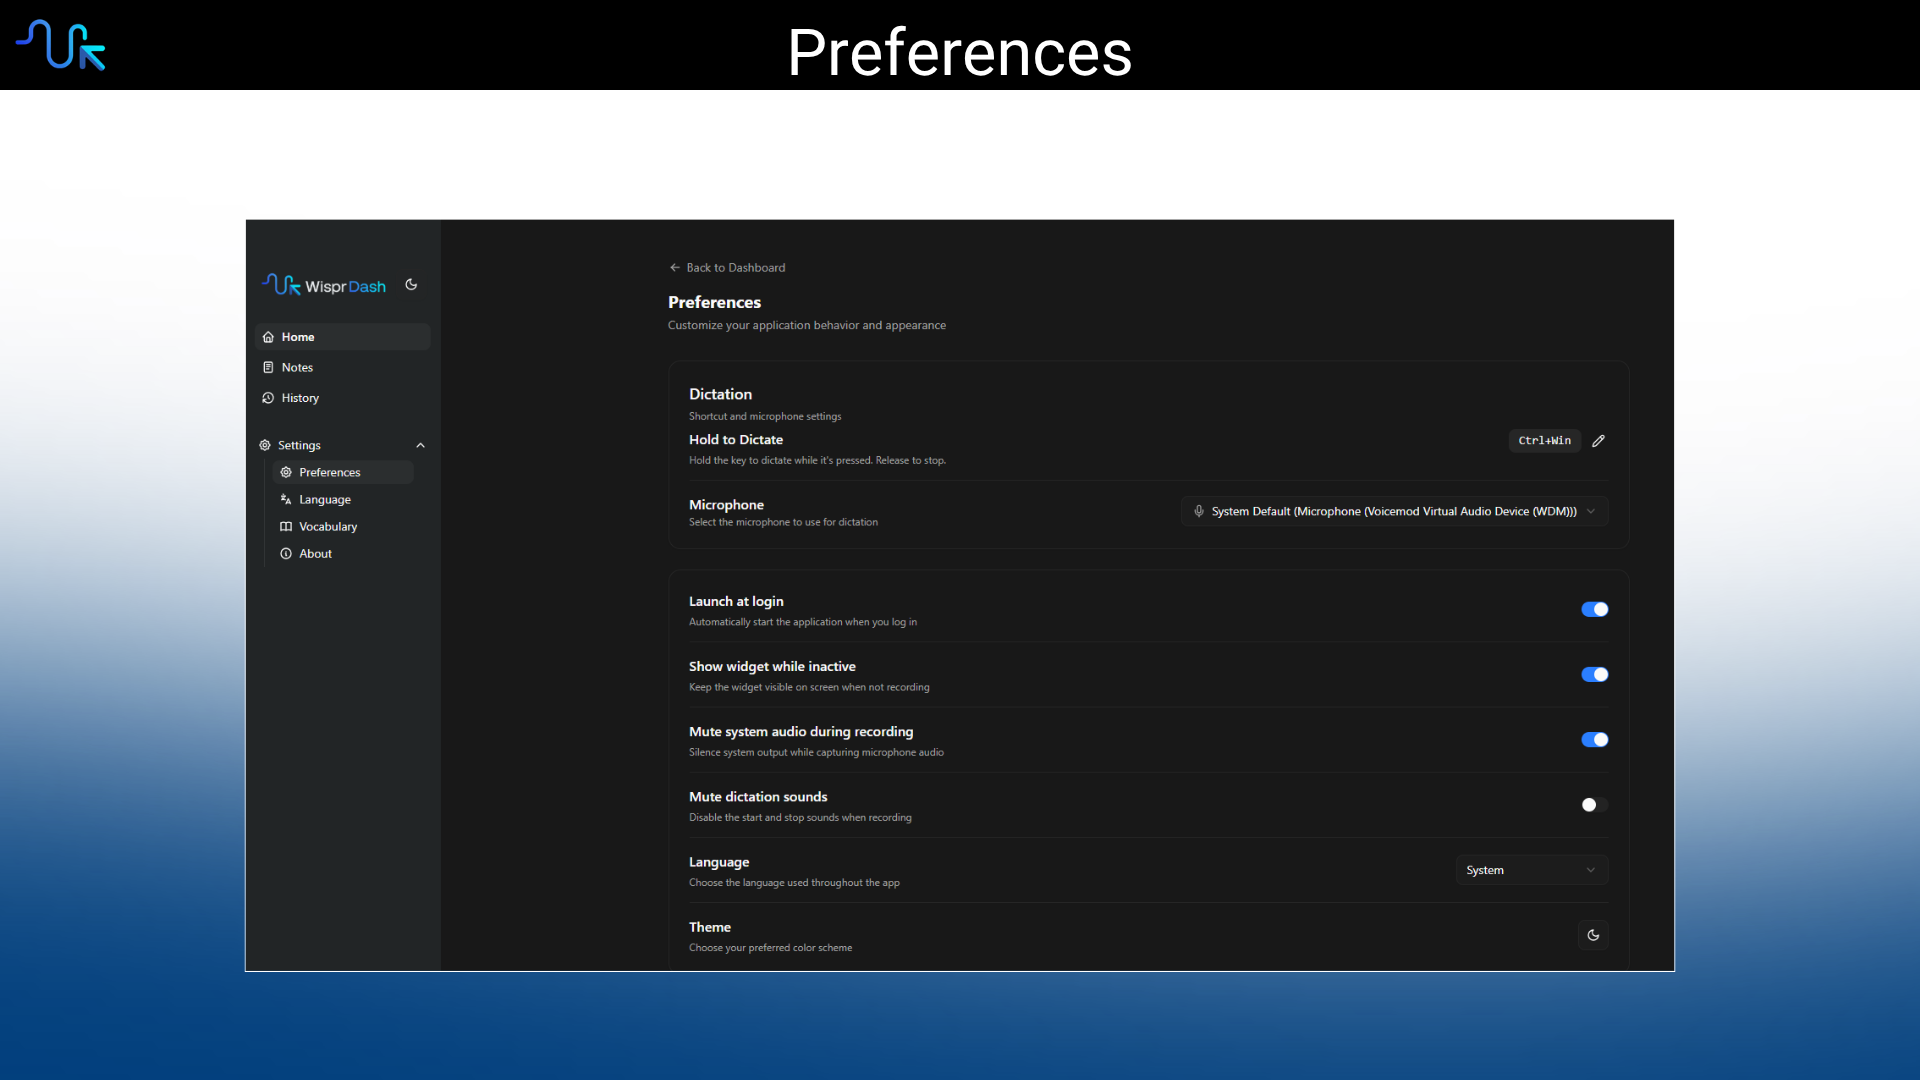Click the WisprDash brand name text

pos(345,287)
